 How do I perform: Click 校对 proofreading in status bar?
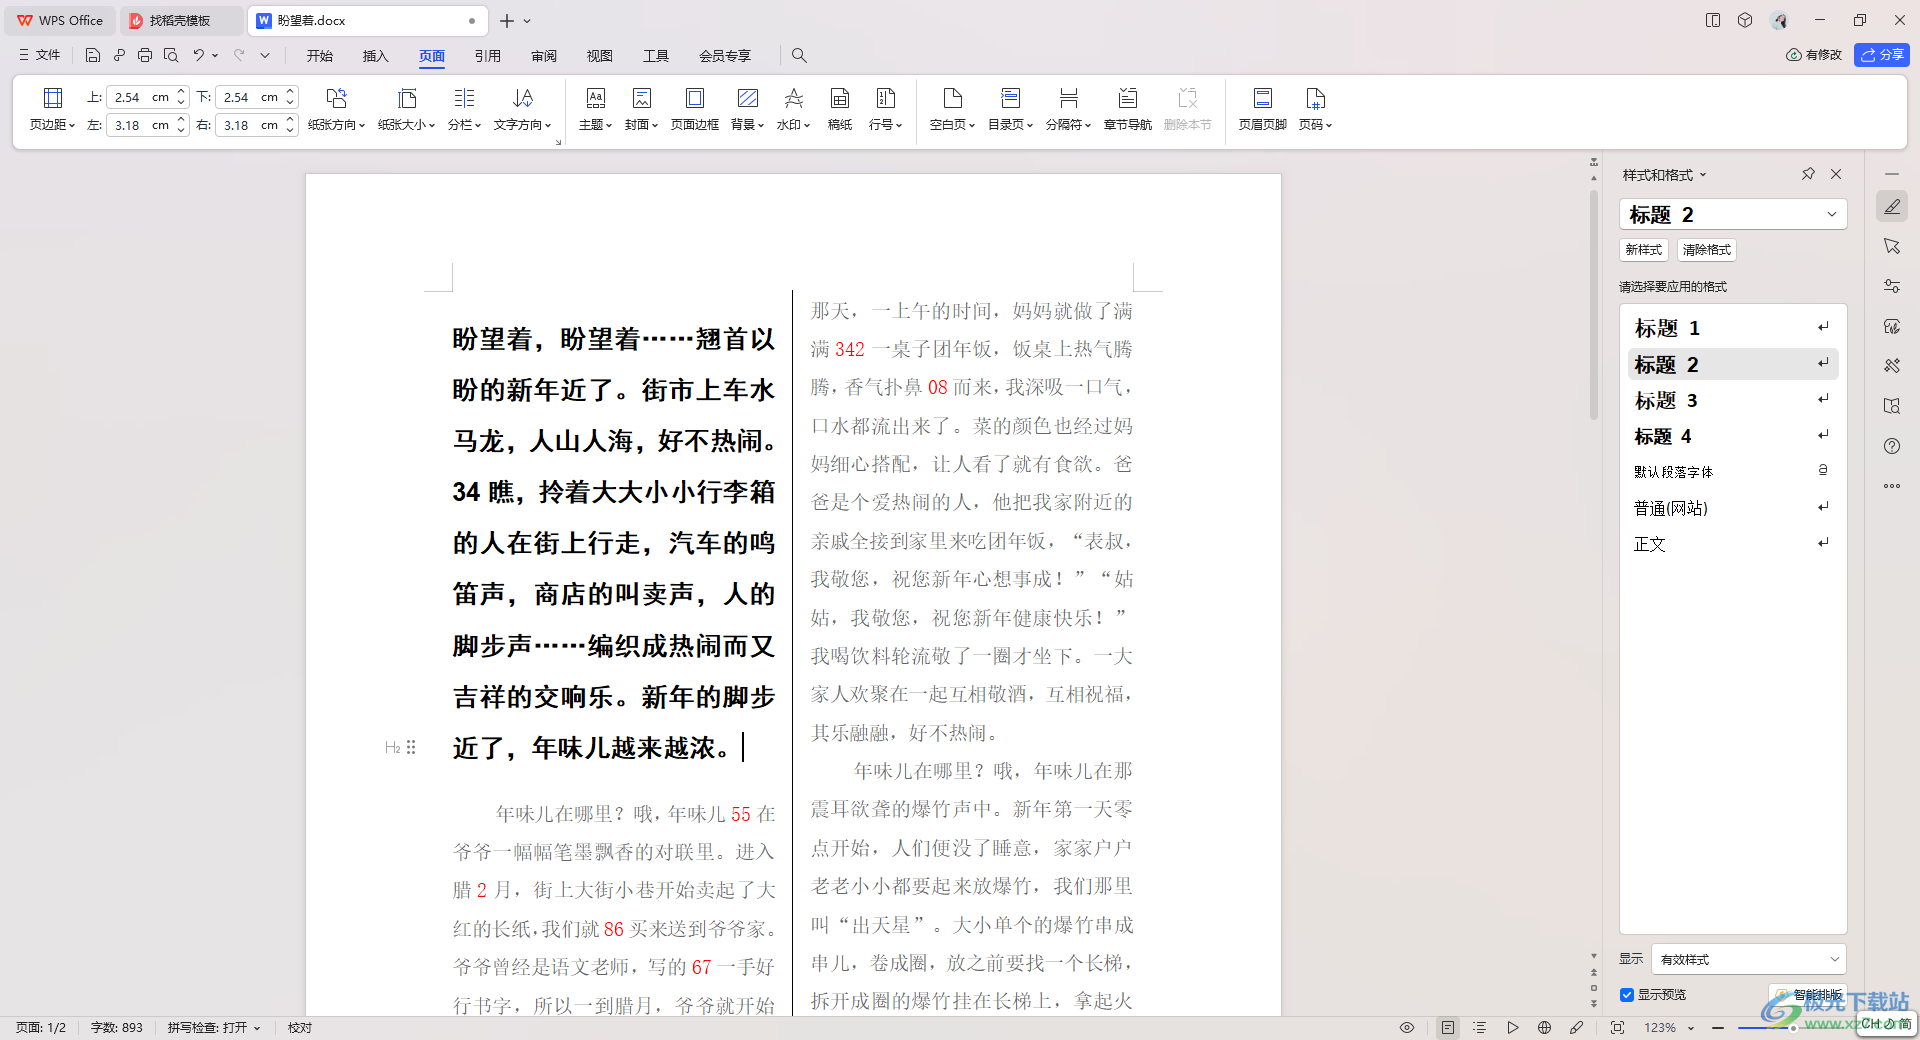click(300, 1027)
